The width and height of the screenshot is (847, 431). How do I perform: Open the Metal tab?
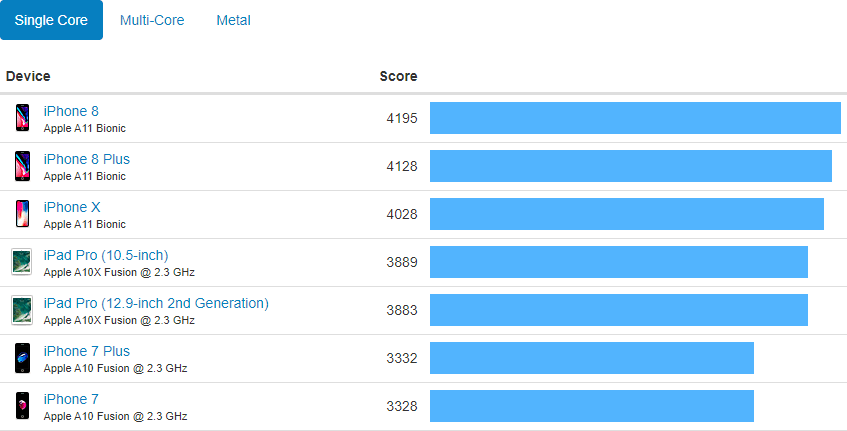[233, 20]
